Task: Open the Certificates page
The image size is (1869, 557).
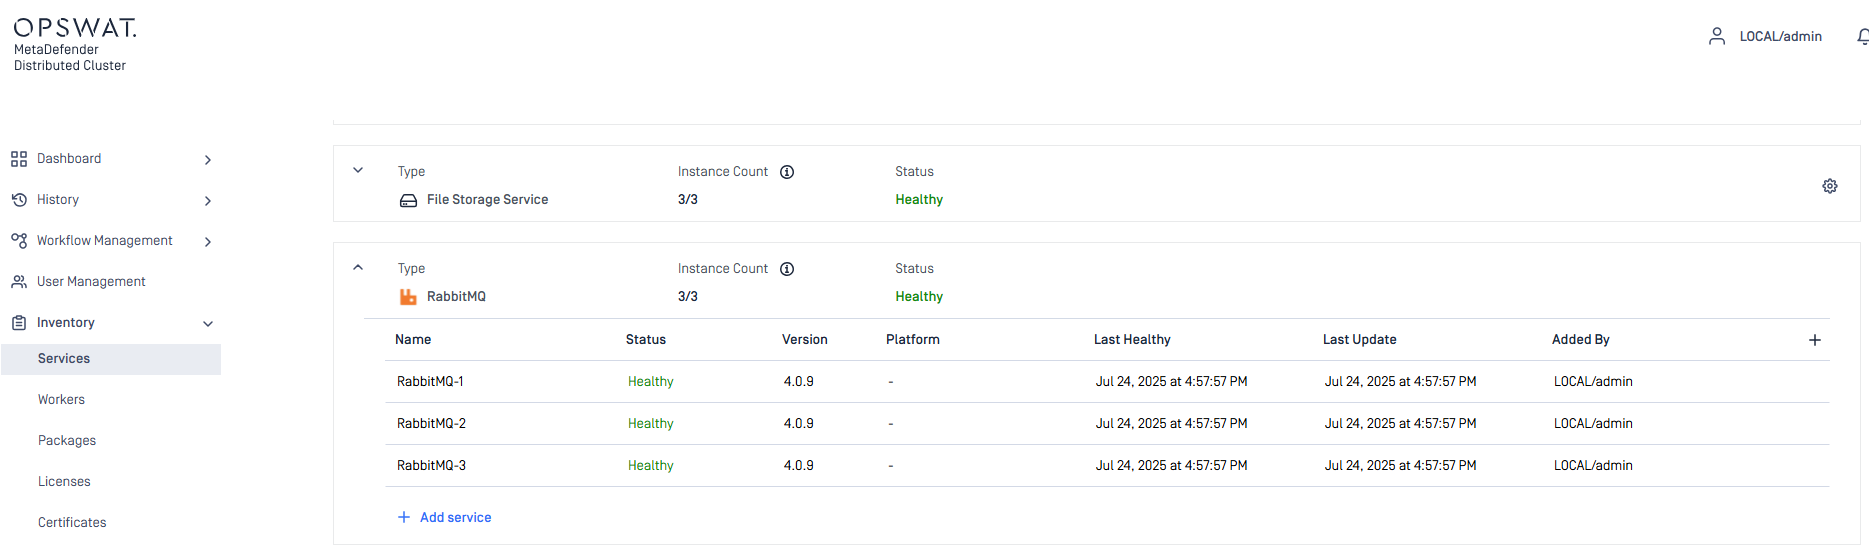Action: [x=72, y=523]
